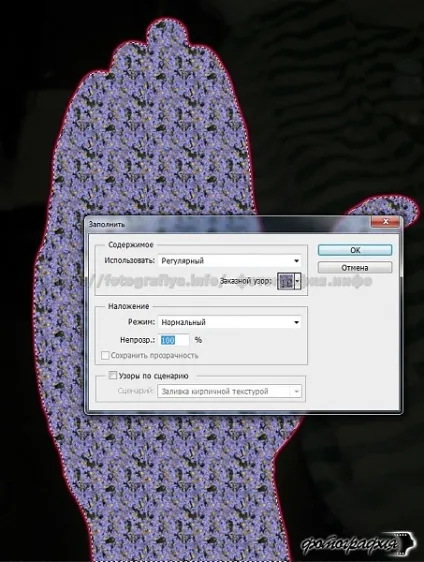Image resolution: width=424 pixels, height=562 pixels.
Task: Click the Непрозр. opacity value field
Action: tap(174, 340)
